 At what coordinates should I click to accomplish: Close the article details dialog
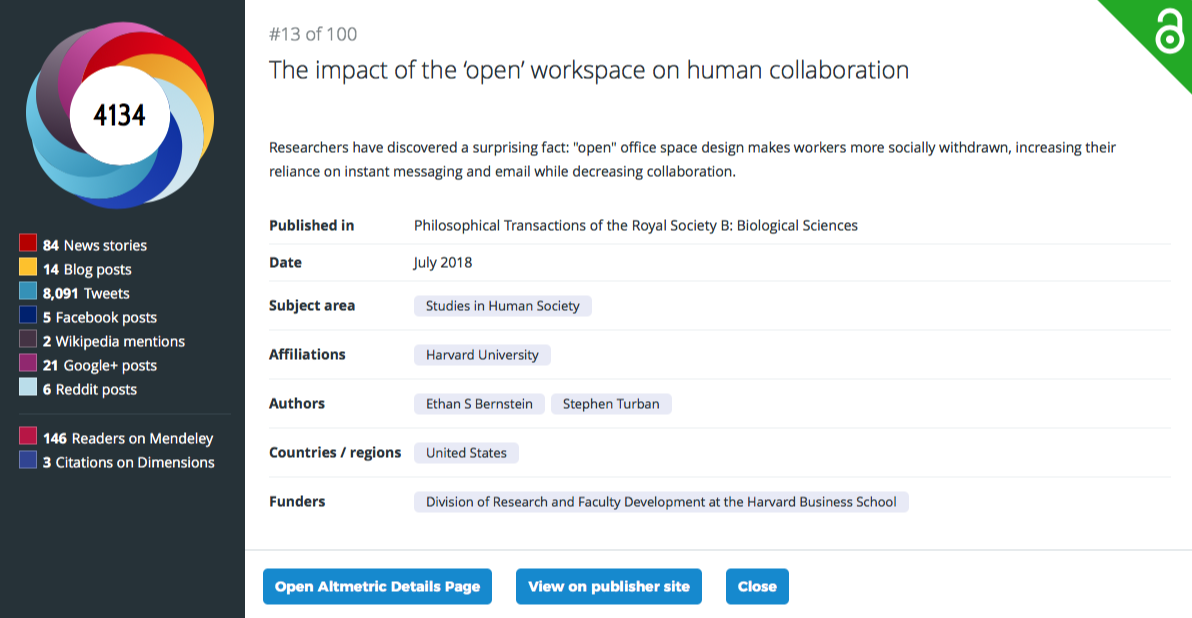757,586
